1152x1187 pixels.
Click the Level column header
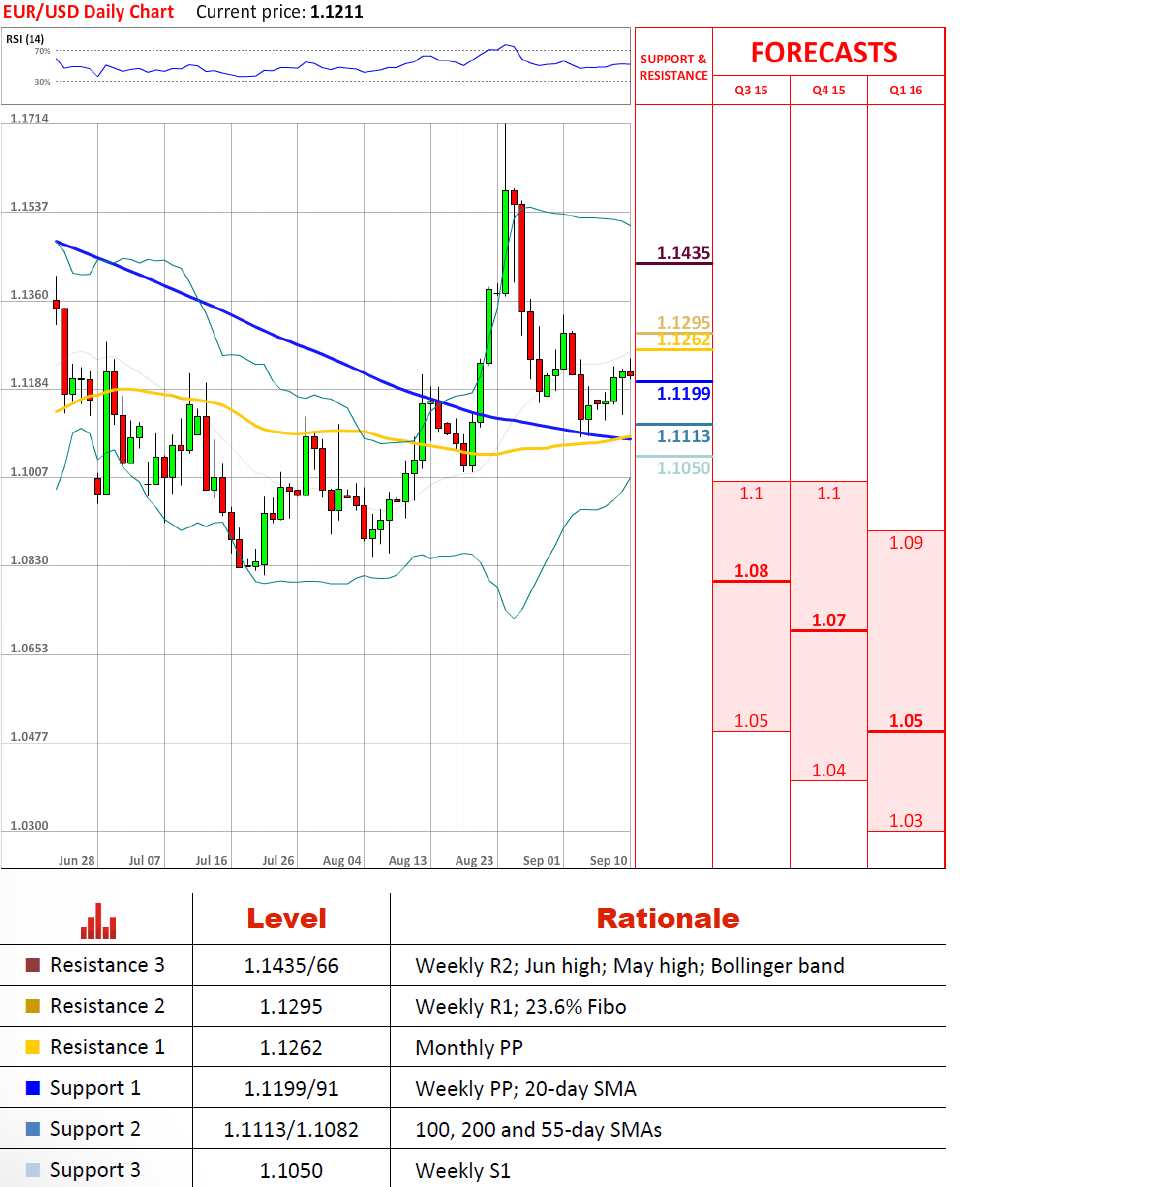point(287,918)
